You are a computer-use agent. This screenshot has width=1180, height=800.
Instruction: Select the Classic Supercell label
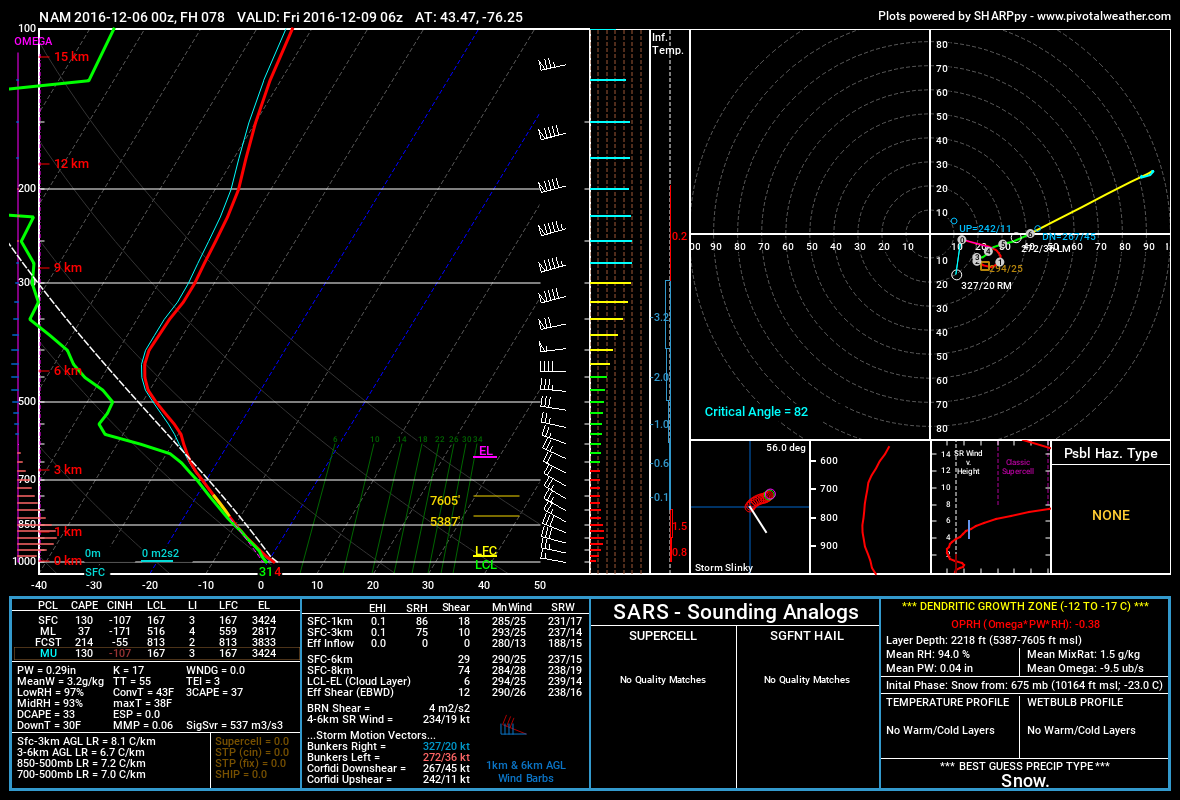pos(1017,467)
